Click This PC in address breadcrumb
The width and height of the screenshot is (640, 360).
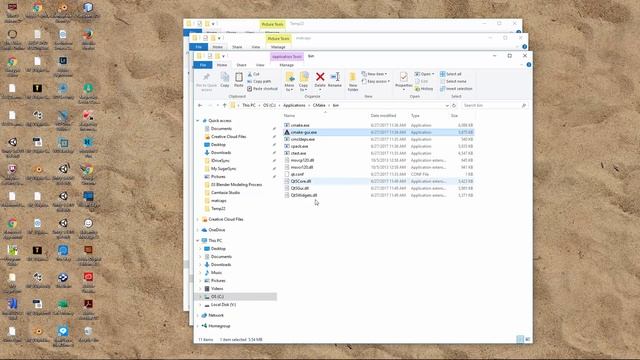click(249, 105)
